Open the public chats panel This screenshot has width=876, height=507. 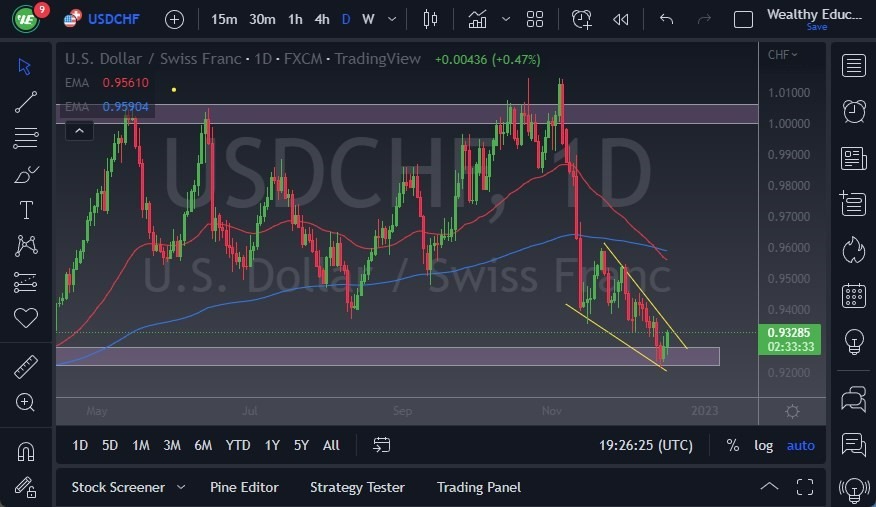[x=854, y=399]
